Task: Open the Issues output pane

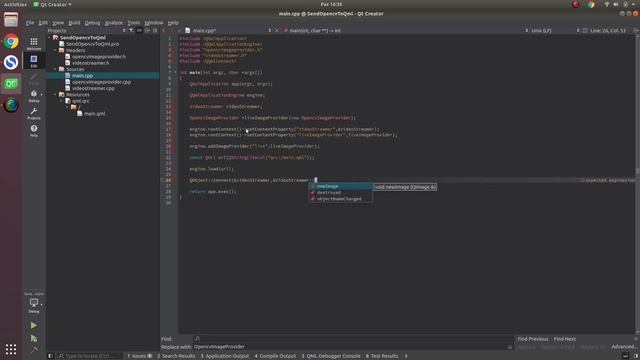Action: click(x=139, y=356)
